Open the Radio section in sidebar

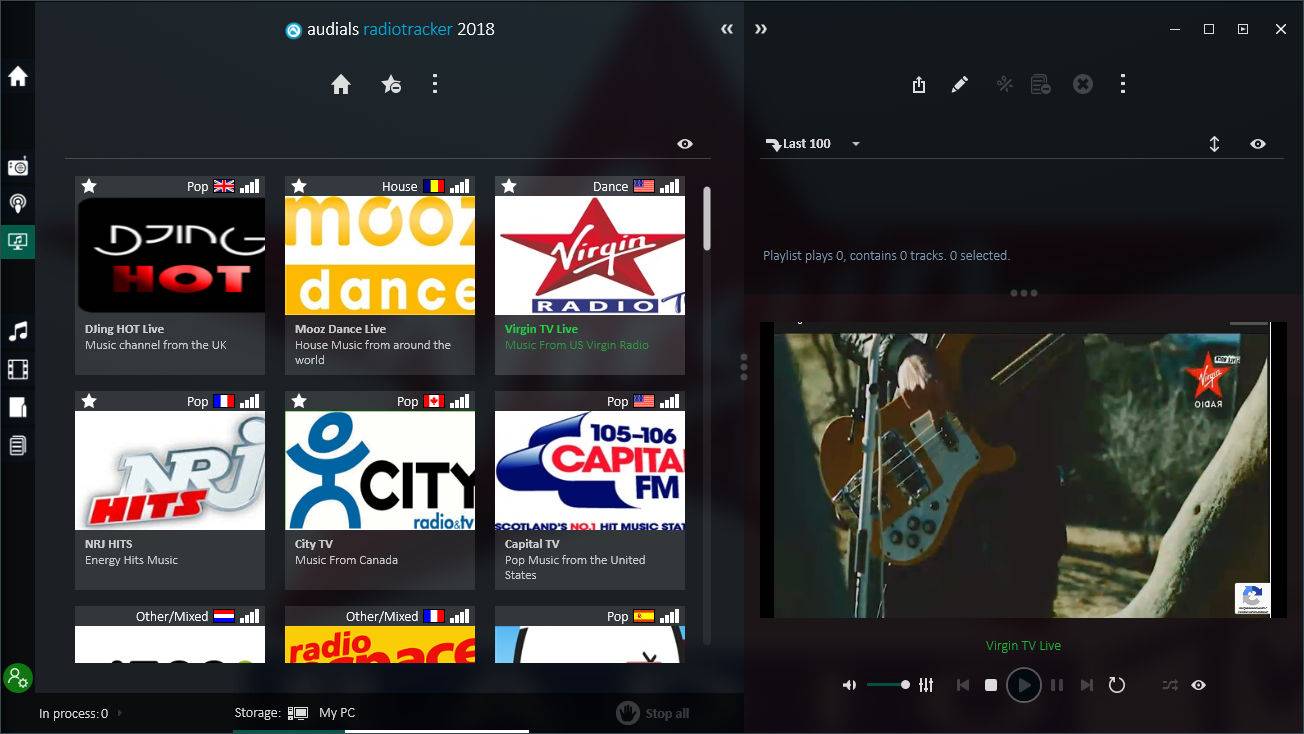[x=18, y=166]
